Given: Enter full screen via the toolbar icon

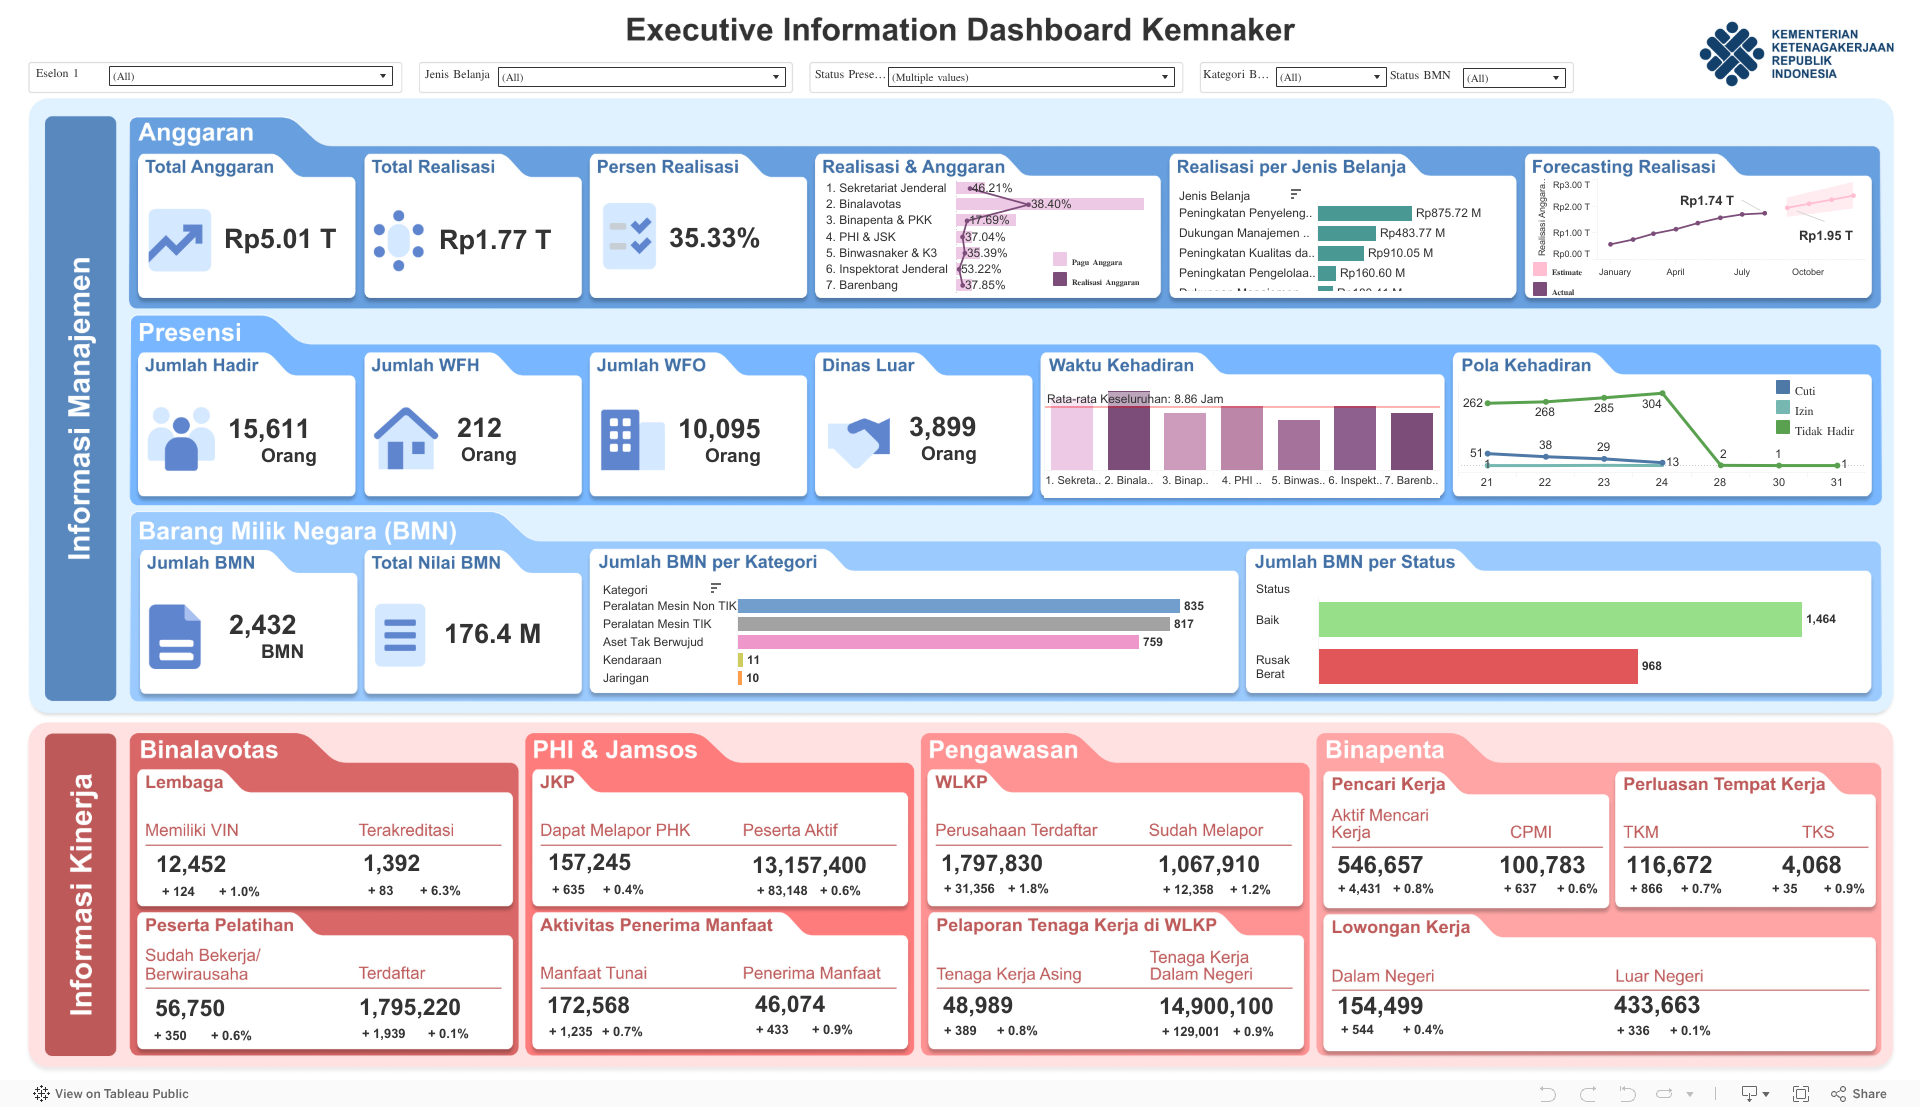Looking at the screenshot, I should 1801,1093.
